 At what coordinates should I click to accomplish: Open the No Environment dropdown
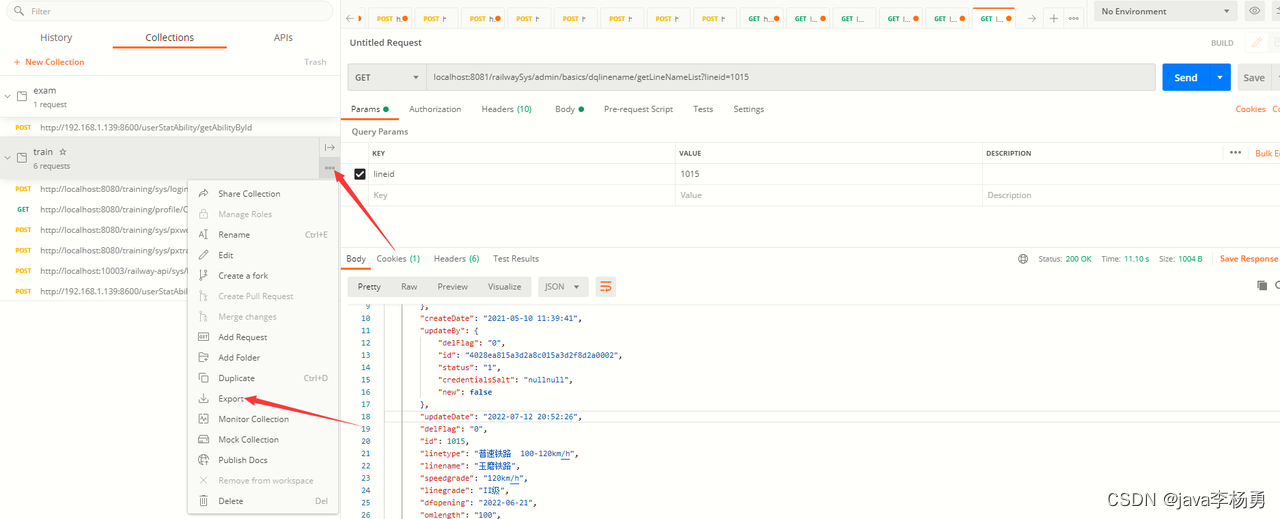point(1166,11)
